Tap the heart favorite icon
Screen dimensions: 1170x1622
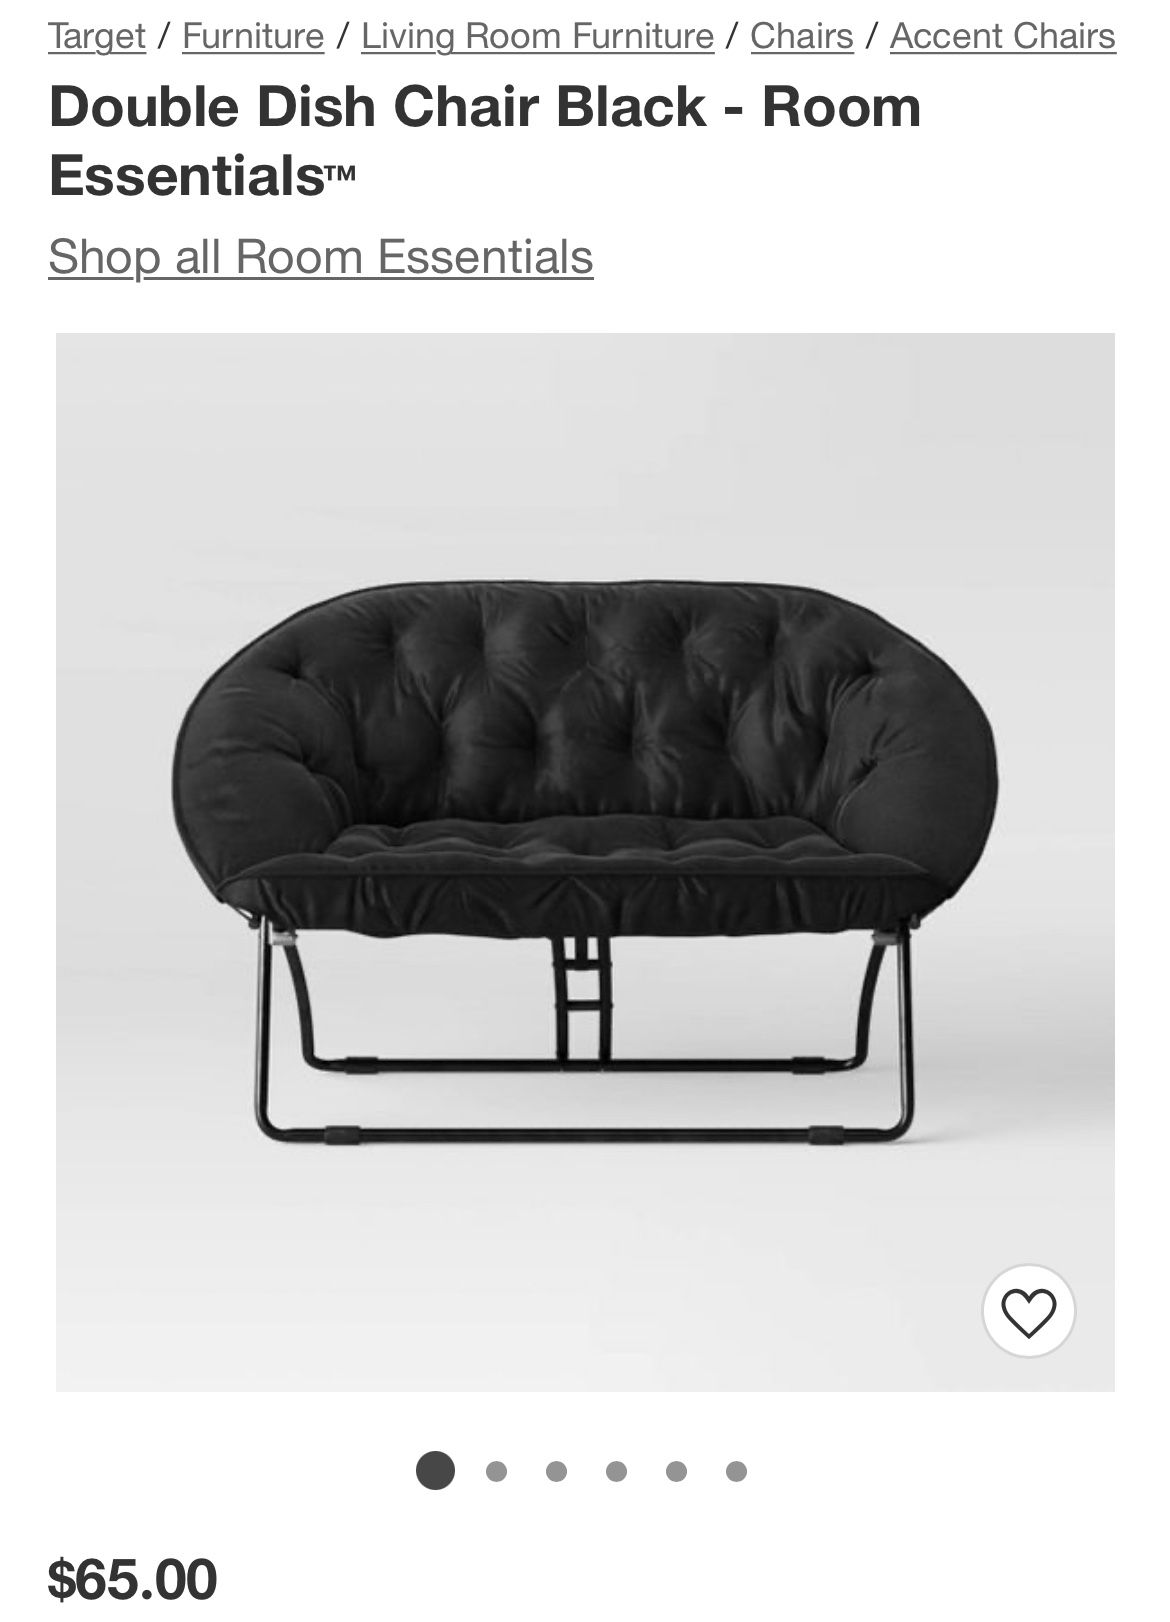point(1029,1311)
